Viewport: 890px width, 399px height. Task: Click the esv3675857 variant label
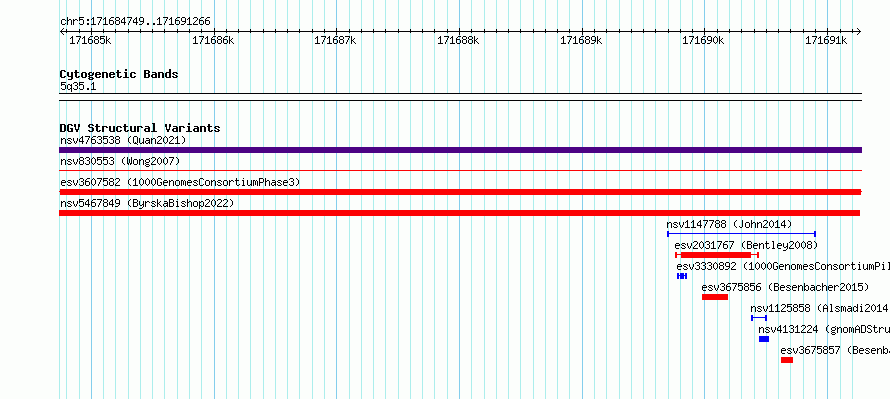[x=834, y=350]
